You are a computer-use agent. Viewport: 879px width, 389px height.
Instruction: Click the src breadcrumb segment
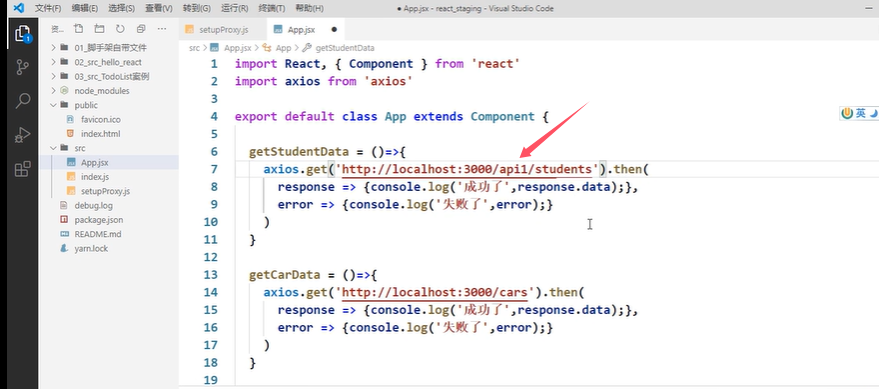pos(194,48)
